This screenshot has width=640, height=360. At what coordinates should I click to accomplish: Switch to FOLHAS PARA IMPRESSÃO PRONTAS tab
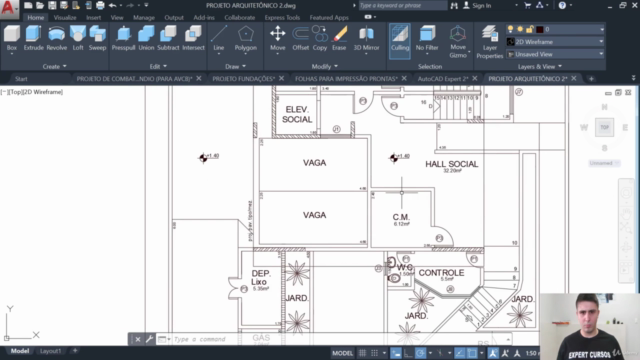click(x=346, y=78)
